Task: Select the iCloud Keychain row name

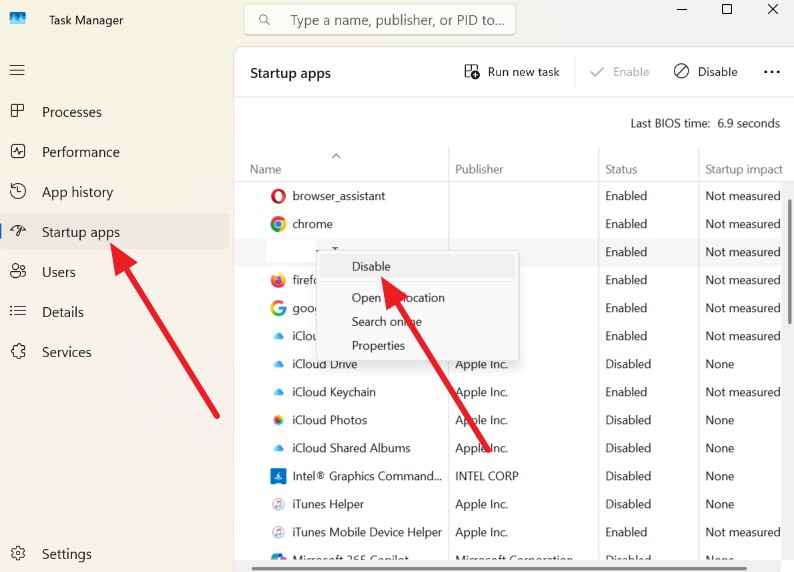Action: tap(334, 392)
